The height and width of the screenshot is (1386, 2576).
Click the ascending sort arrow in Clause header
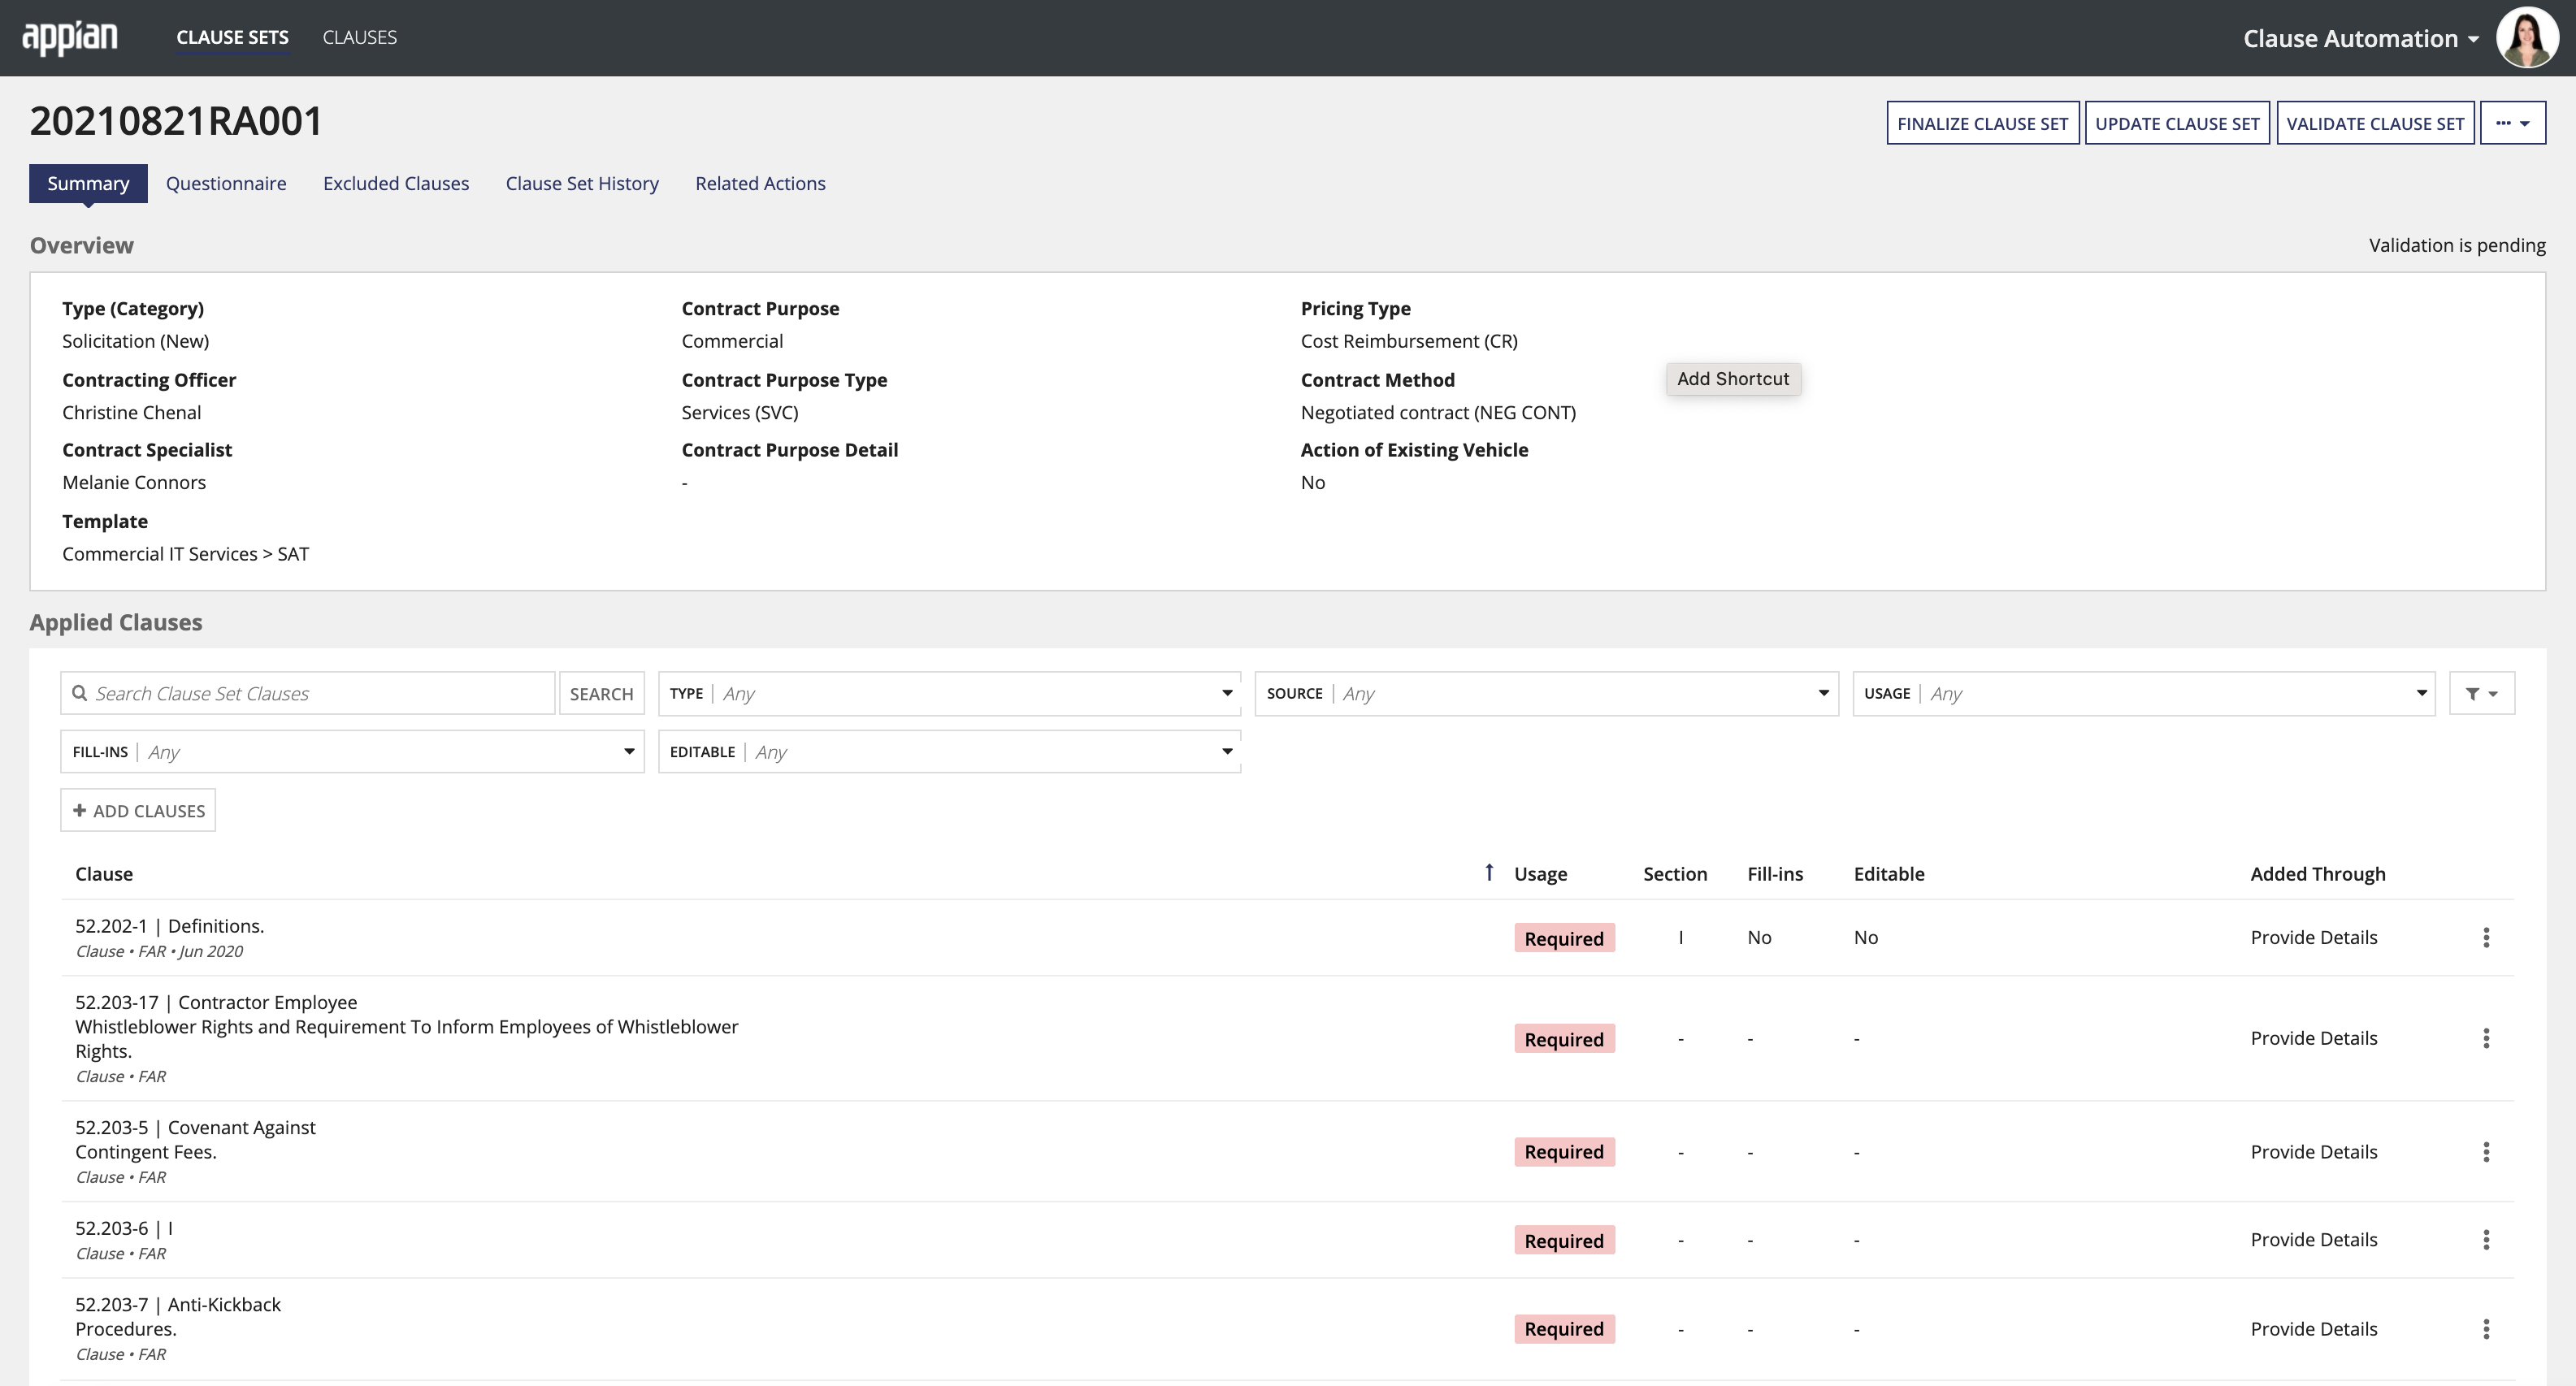(1489, 873)
